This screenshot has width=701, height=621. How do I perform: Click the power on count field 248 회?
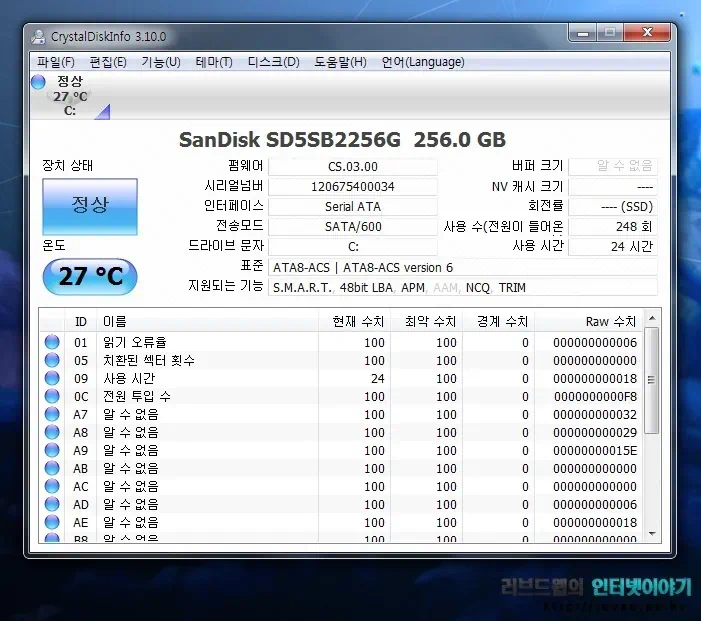click(x=613, y=227)
